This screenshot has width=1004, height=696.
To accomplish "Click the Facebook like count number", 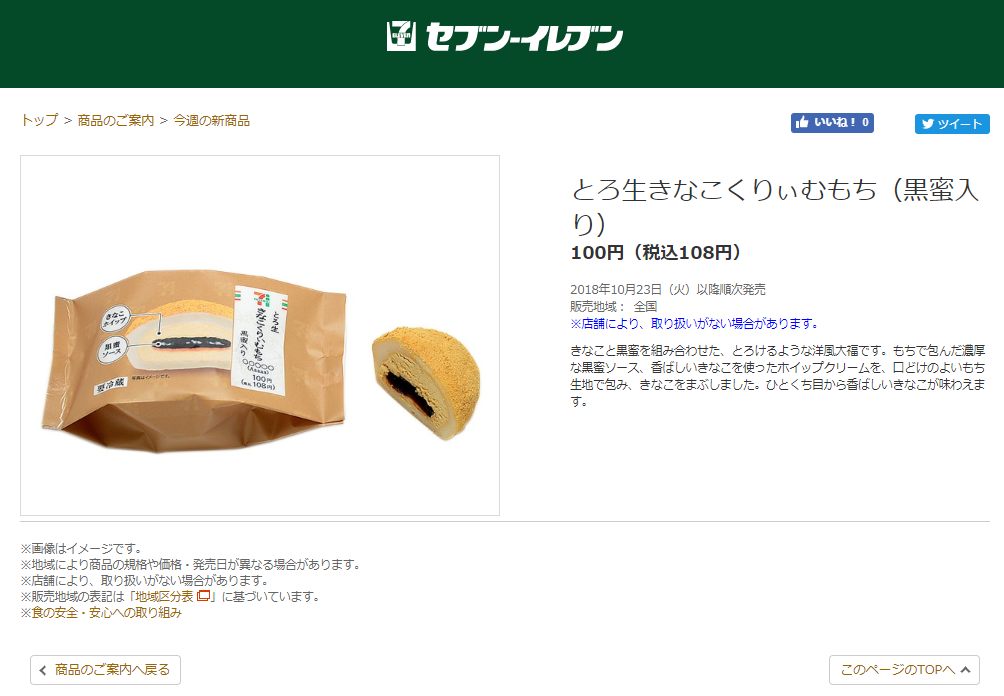I will (865, 122).
